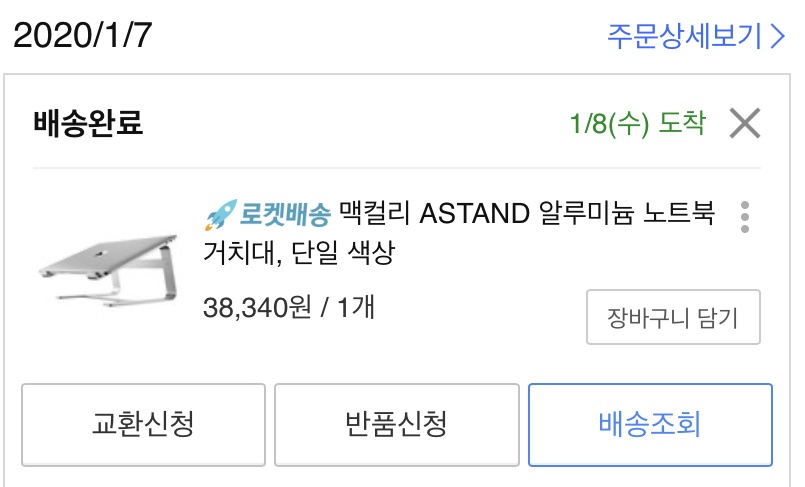Viewport: 805px width, 487px height.
Task: Dismiss the order card with the X icon
Action: point(744,123)
